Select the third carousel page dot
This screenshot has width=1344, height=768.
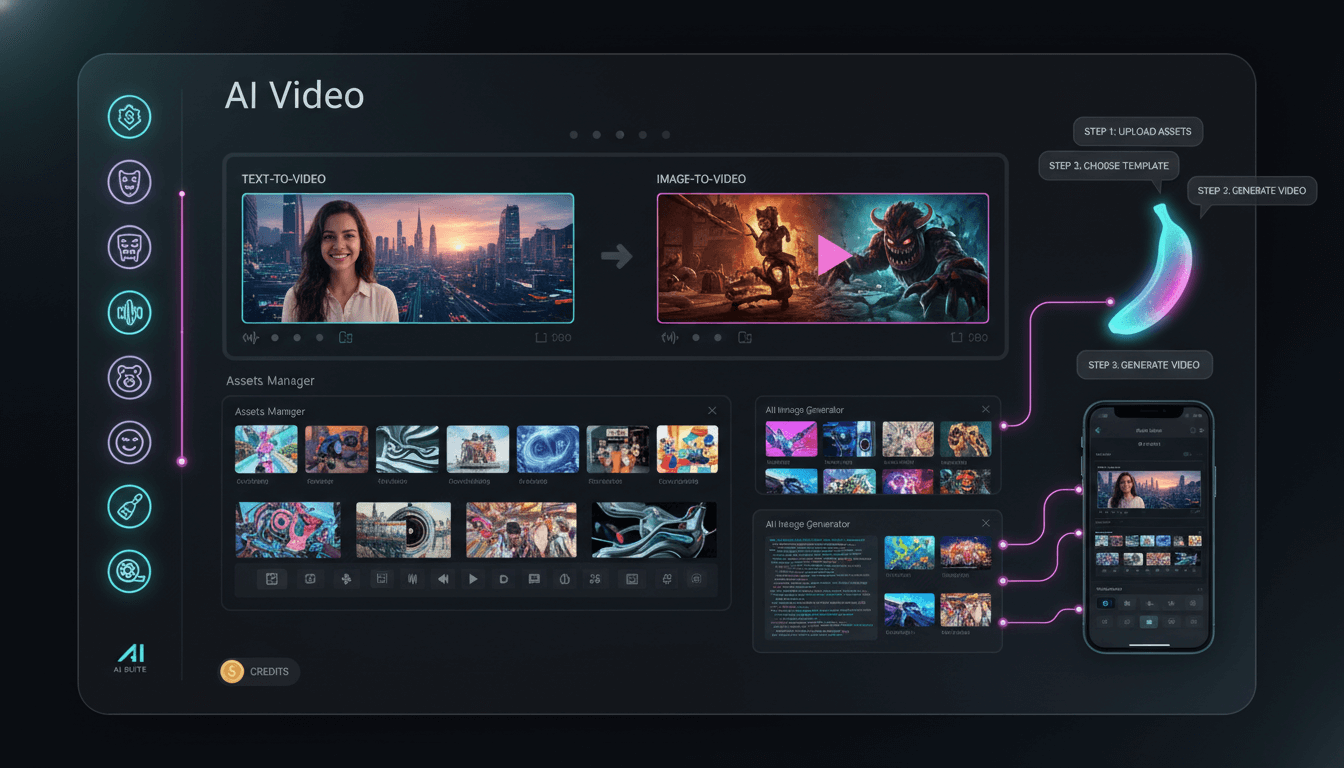[620, 134]
